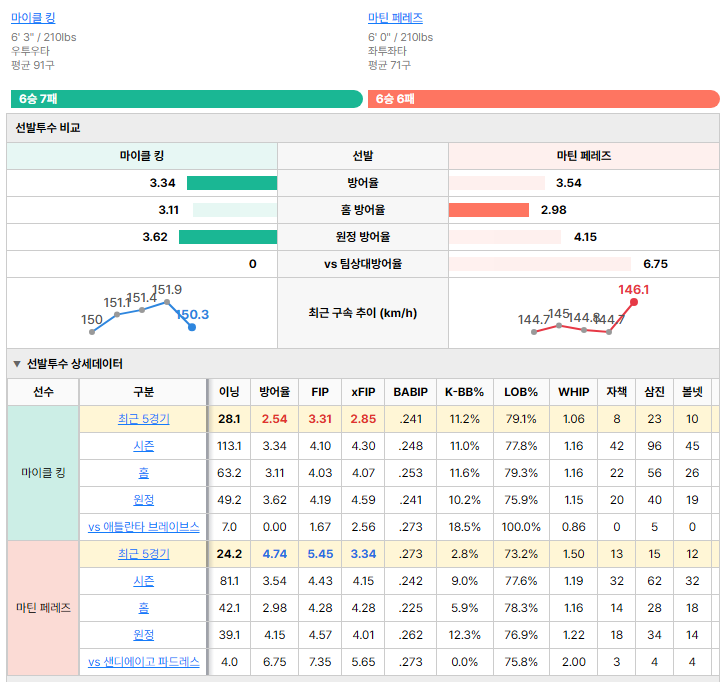Click the 96 season 삼진 cell
The width and height of the screenshot is (726, 682).
pyautogui.click(x=654, y=446)
